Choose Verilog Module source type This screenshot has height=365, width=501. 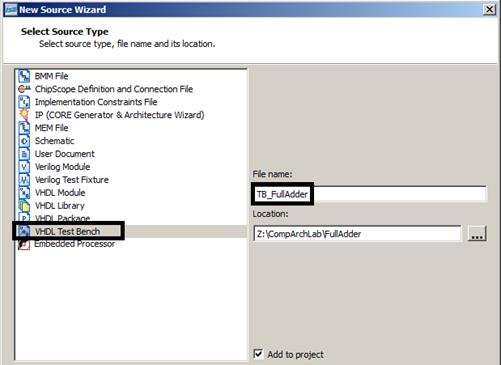point(62,167)
